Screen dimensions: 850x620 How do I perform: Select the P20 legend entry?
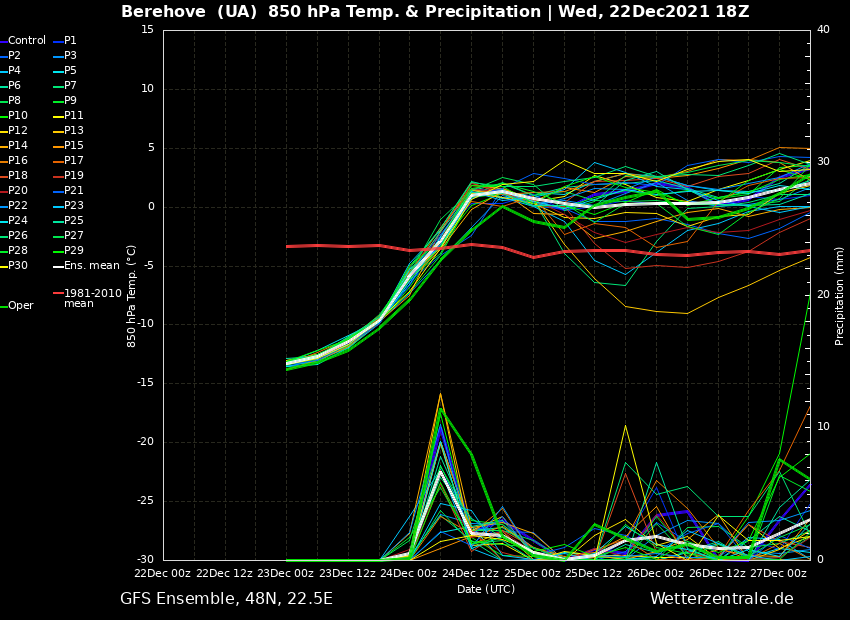click(x=18, y=191)
